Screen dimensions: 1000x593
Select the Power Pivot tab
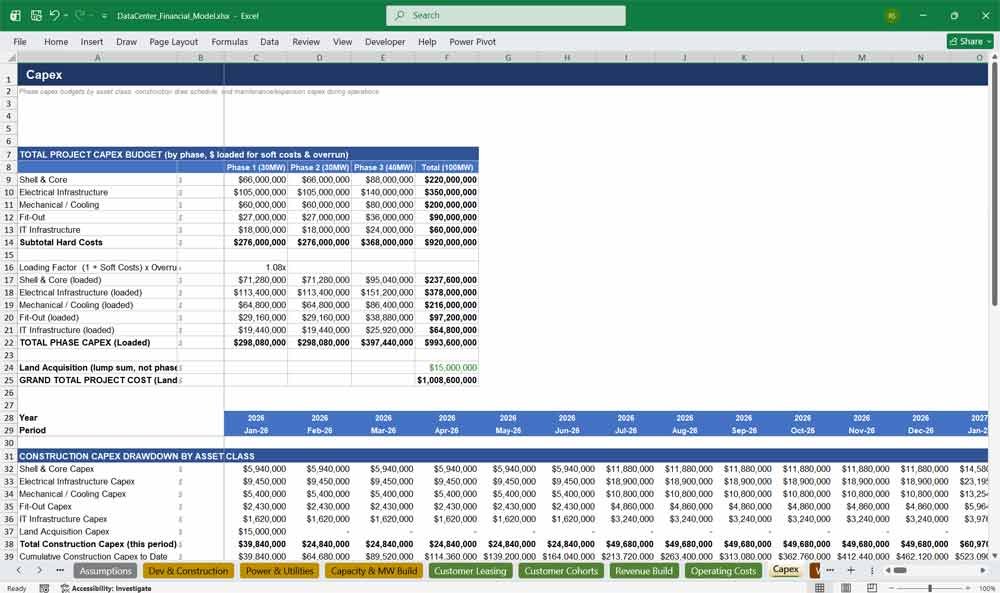[473, 41]
